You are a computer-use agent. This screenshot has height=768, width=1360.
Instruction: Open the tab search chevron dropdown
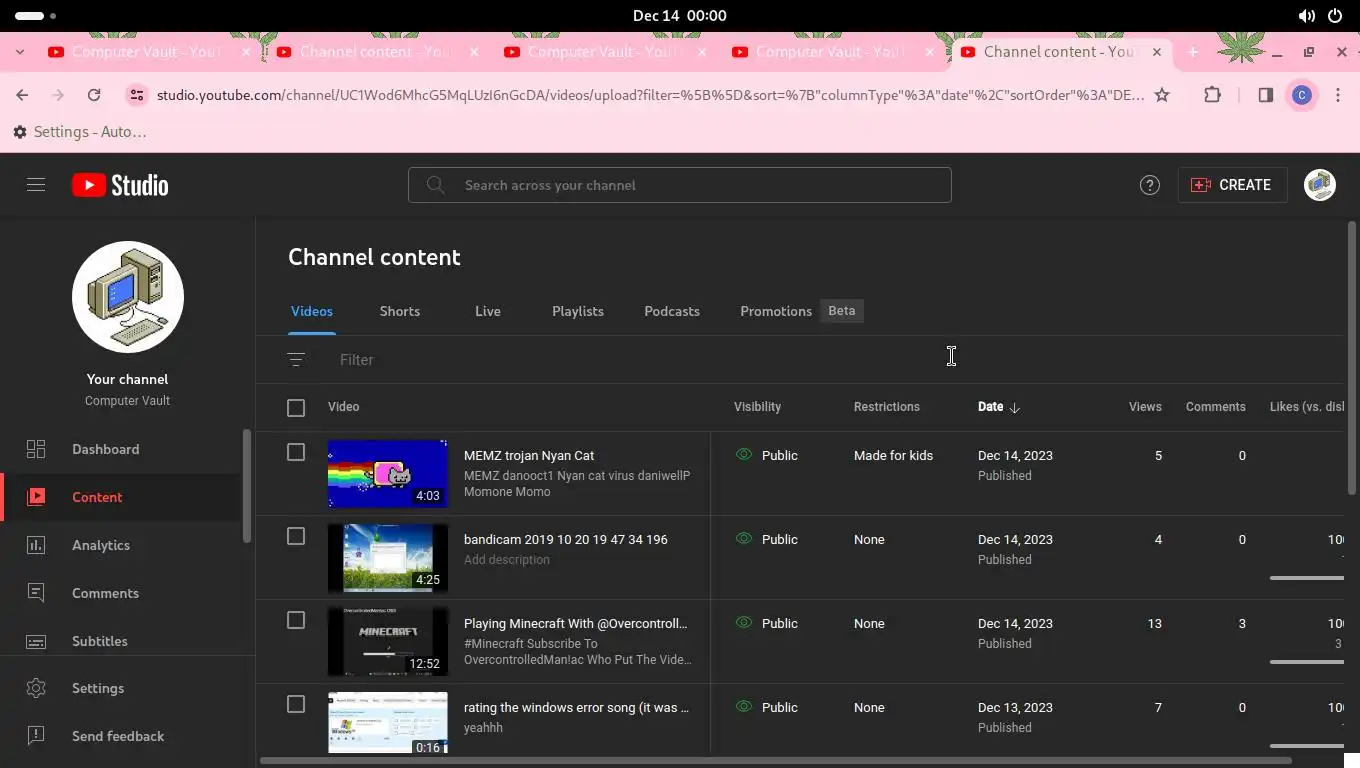tap(20, 52)
